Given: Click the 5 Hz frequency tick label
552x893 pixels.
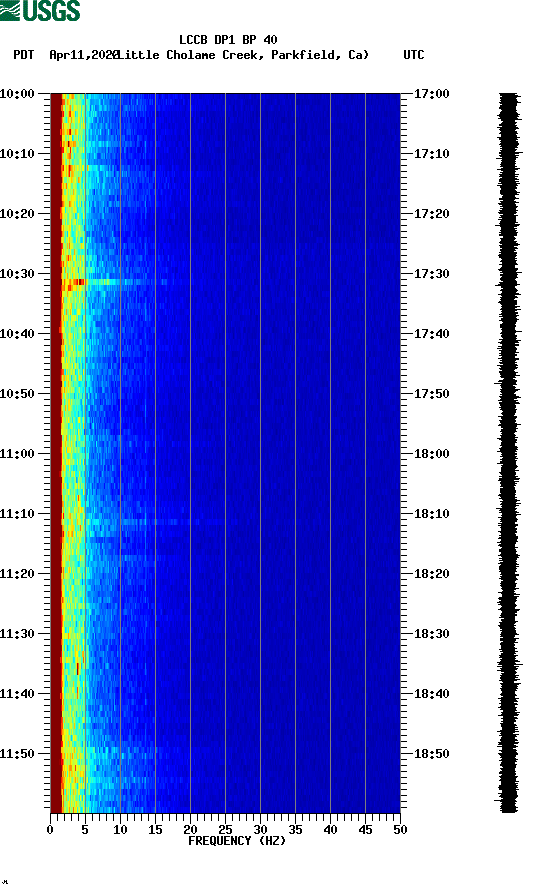Looking at the screenshot, I should coord(85,830).
